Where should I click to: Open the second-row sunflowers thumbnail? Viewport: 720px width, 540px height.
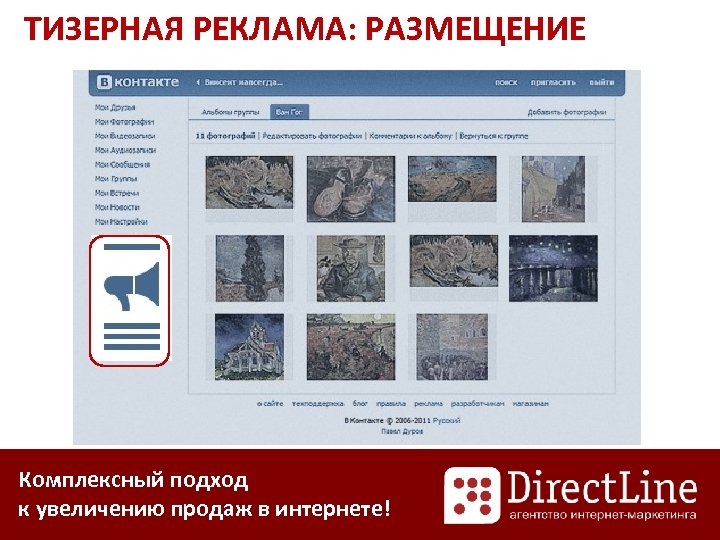click(x=454, y=261)
